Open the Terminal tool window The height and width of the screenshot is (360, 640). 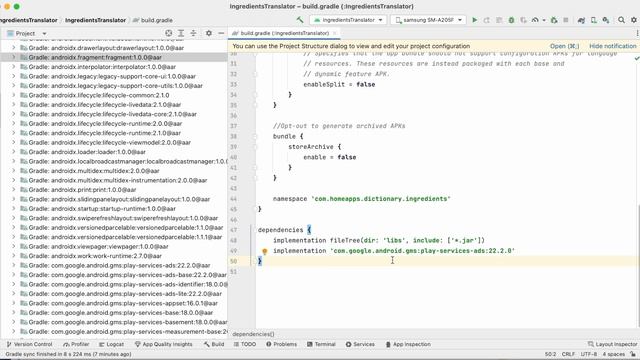pos(321,344)
